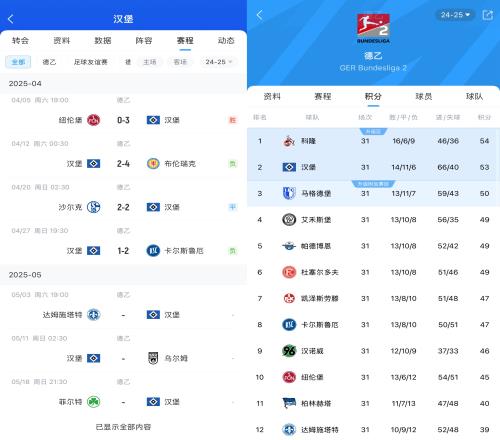The height and width of the screenshot is (440, 500).
Task: Tap the share icon beside season selector
Action: pos(487,15)
